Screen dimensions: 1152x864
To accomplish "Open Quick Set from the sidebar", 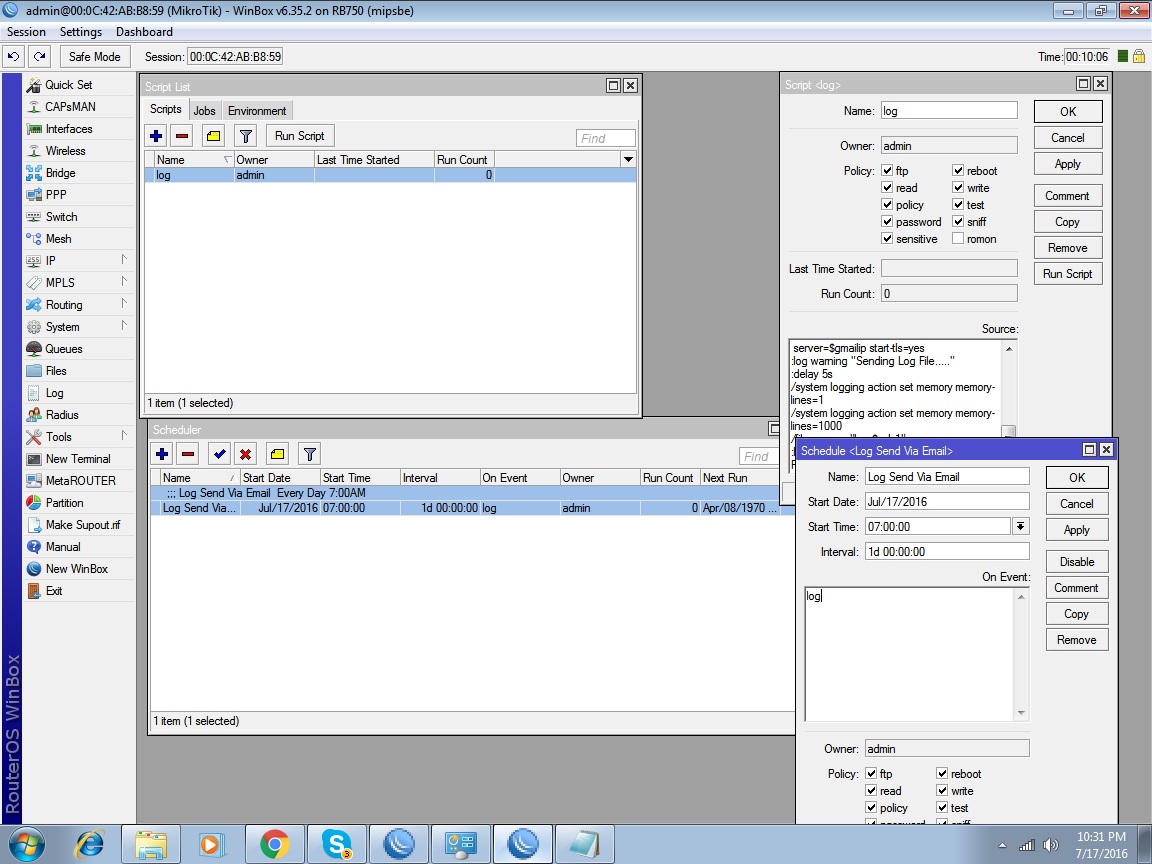I will (x=68, y=84).
